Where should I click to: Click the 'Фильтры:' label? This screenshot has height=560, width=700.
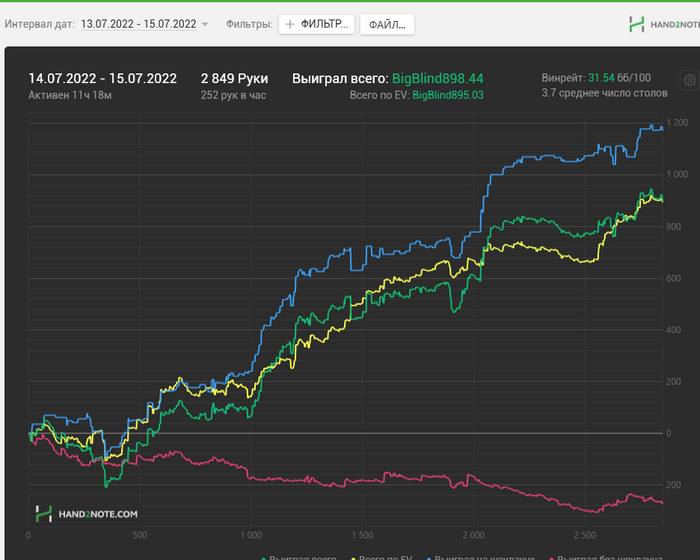tap(249, 24)
